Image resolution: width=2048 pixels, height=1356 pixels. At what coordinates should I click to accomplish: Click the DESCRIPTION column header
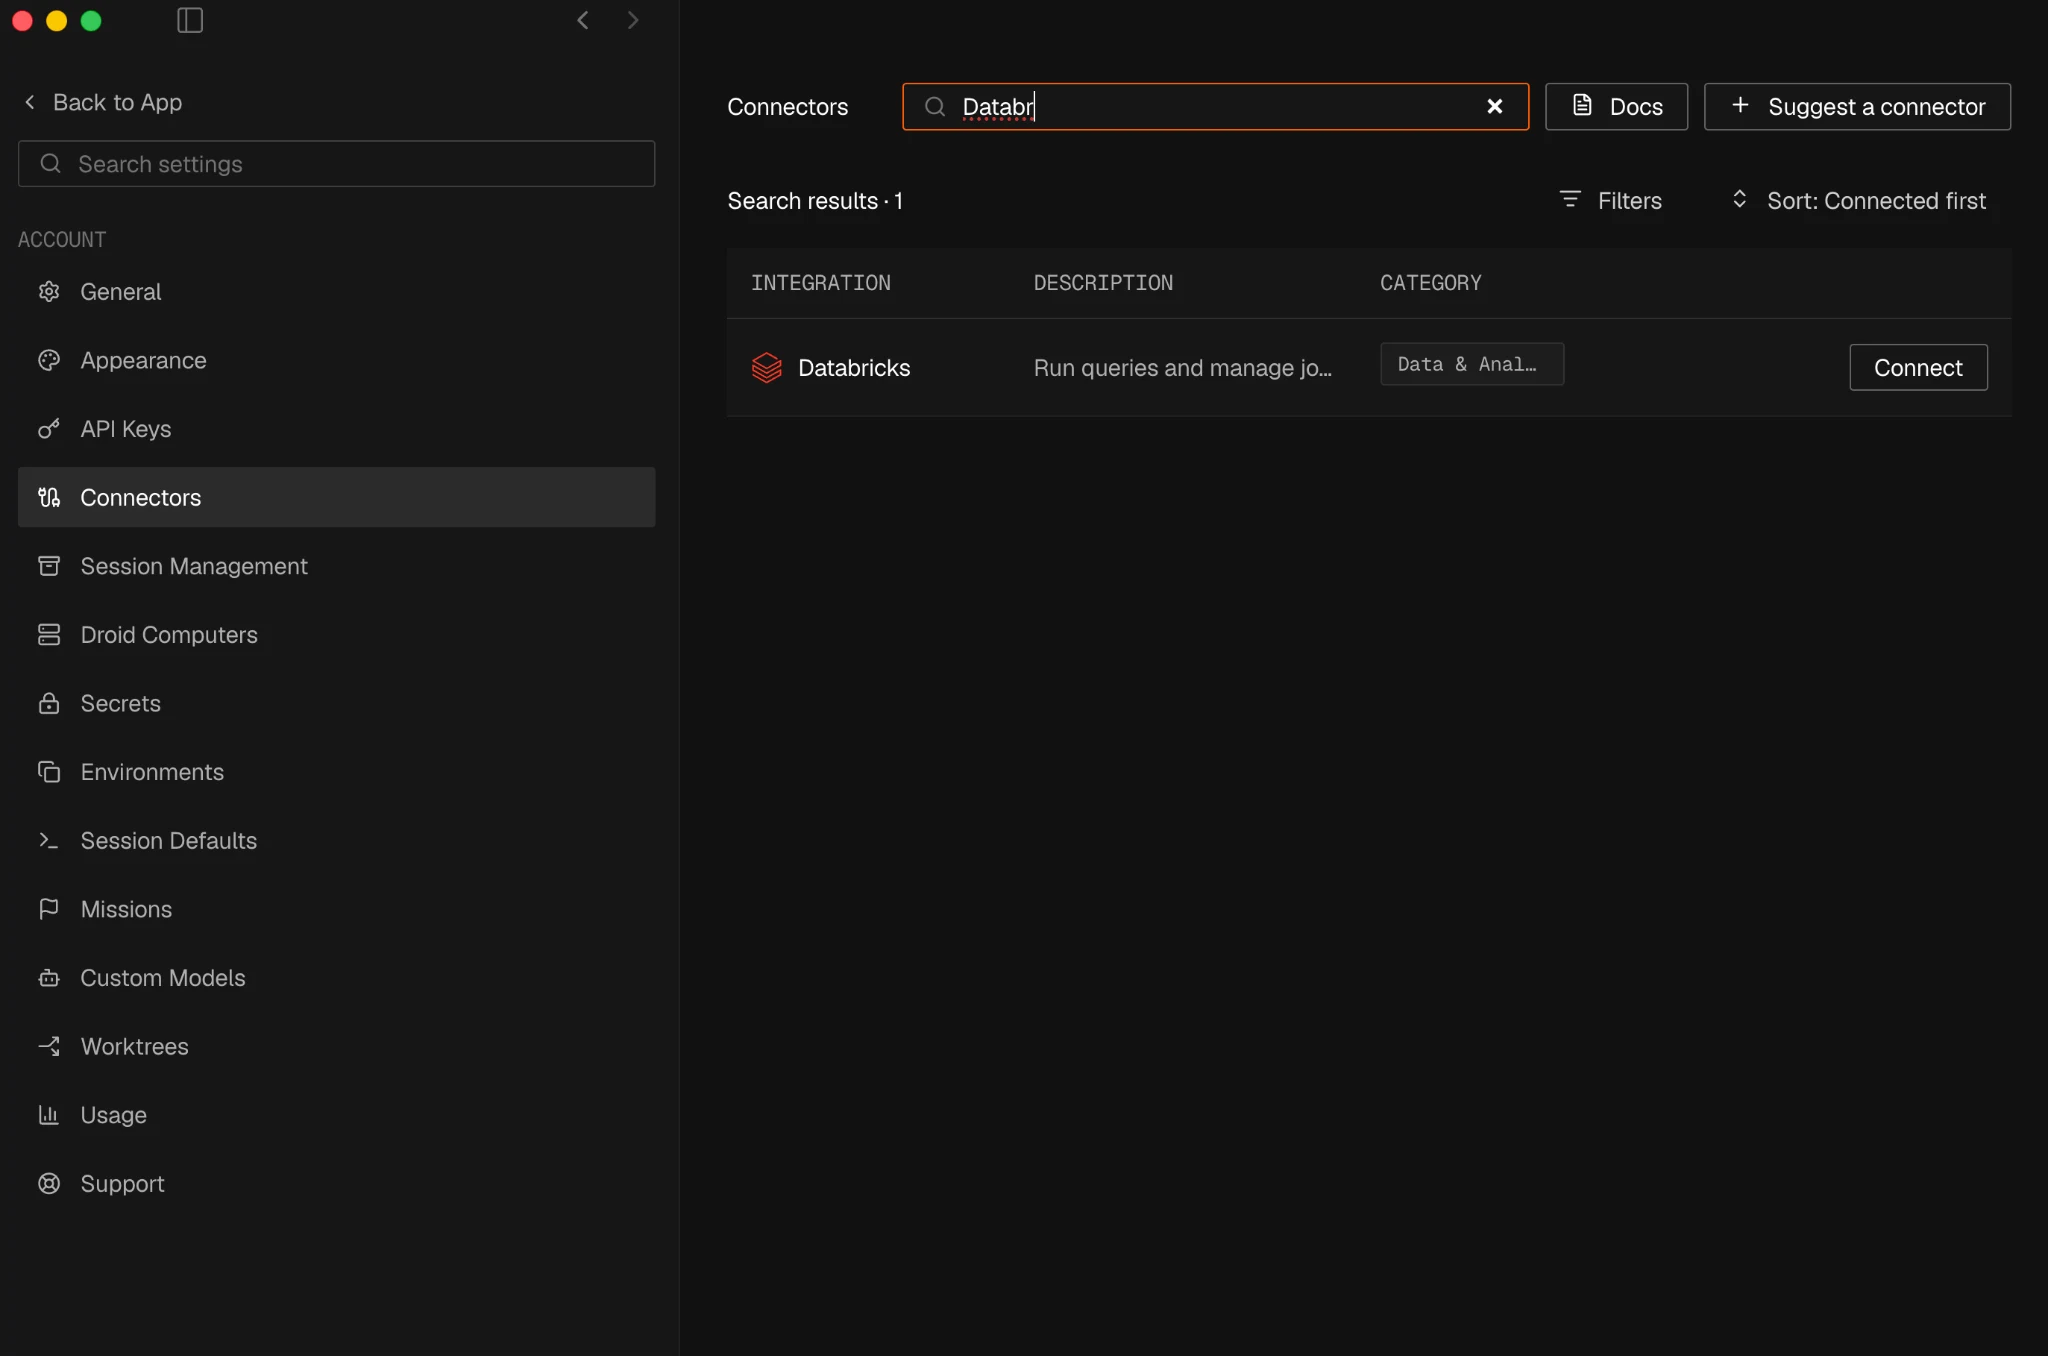[x=1103, y=282]
